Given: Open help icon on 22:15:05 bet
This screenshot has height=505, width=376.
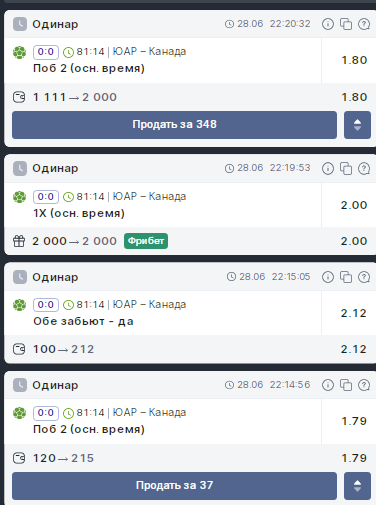Looking at the screenshot, I should click(x=364, y=277).
